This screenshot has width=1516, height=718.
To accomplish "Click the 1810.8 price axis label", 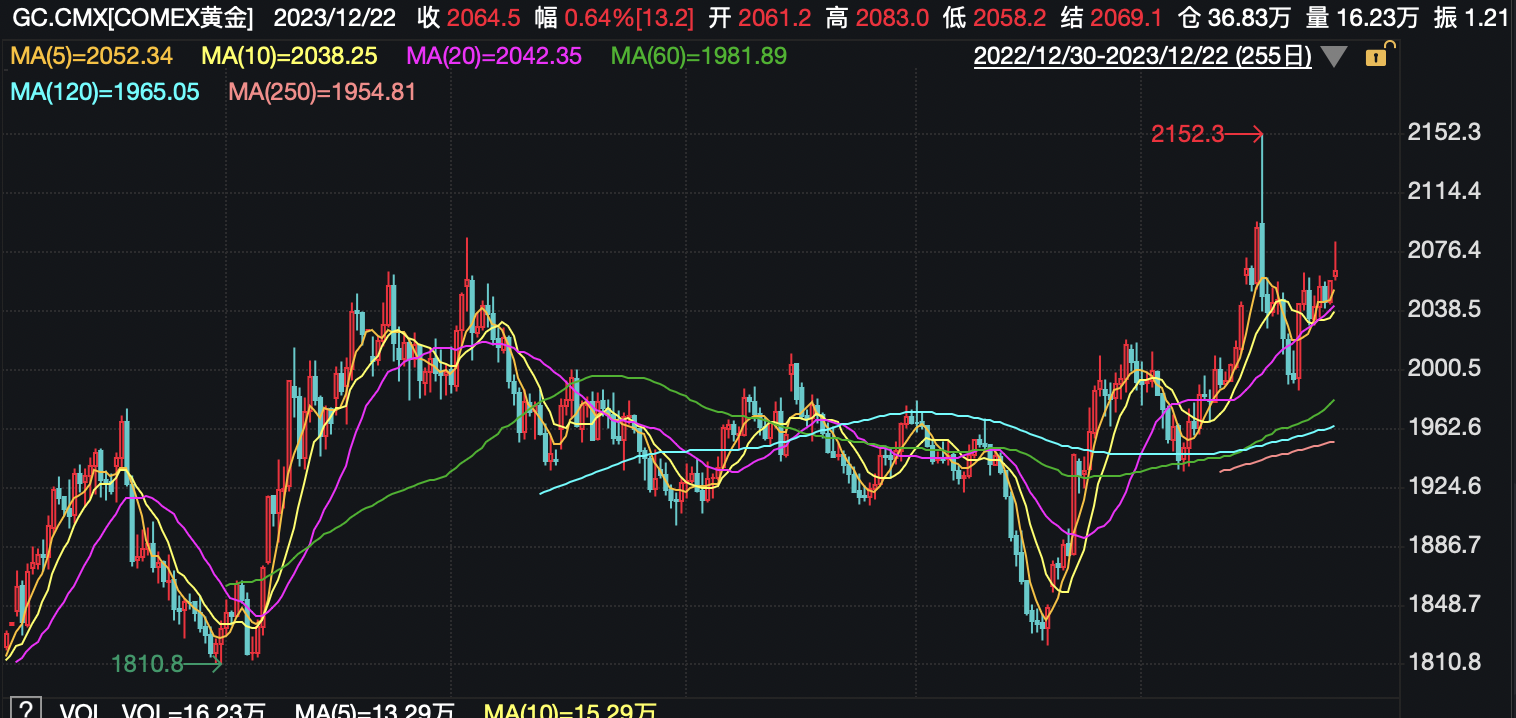I will pos(1443,662).
